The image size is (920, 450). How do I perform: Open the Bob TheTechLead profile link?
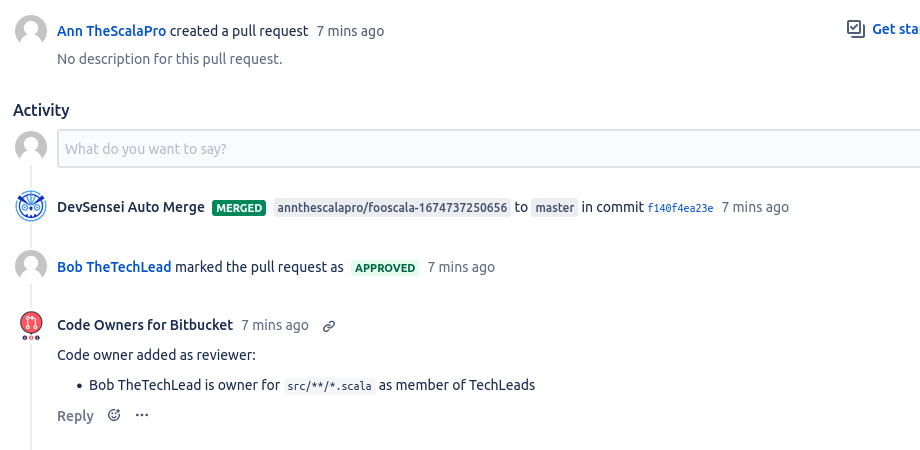click(x=114, y=267)
